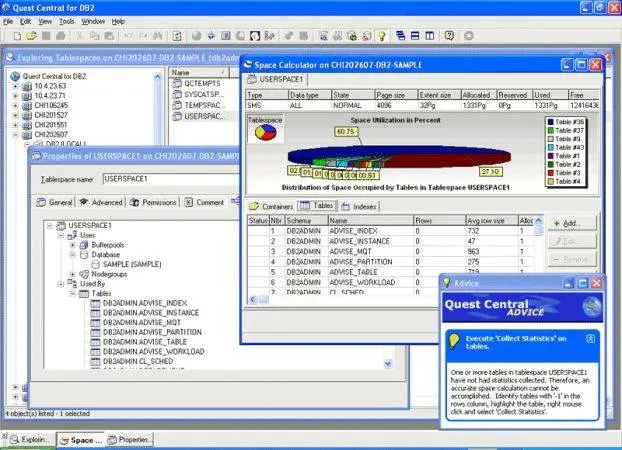Open the Permissions tab in Properties window

153,202
